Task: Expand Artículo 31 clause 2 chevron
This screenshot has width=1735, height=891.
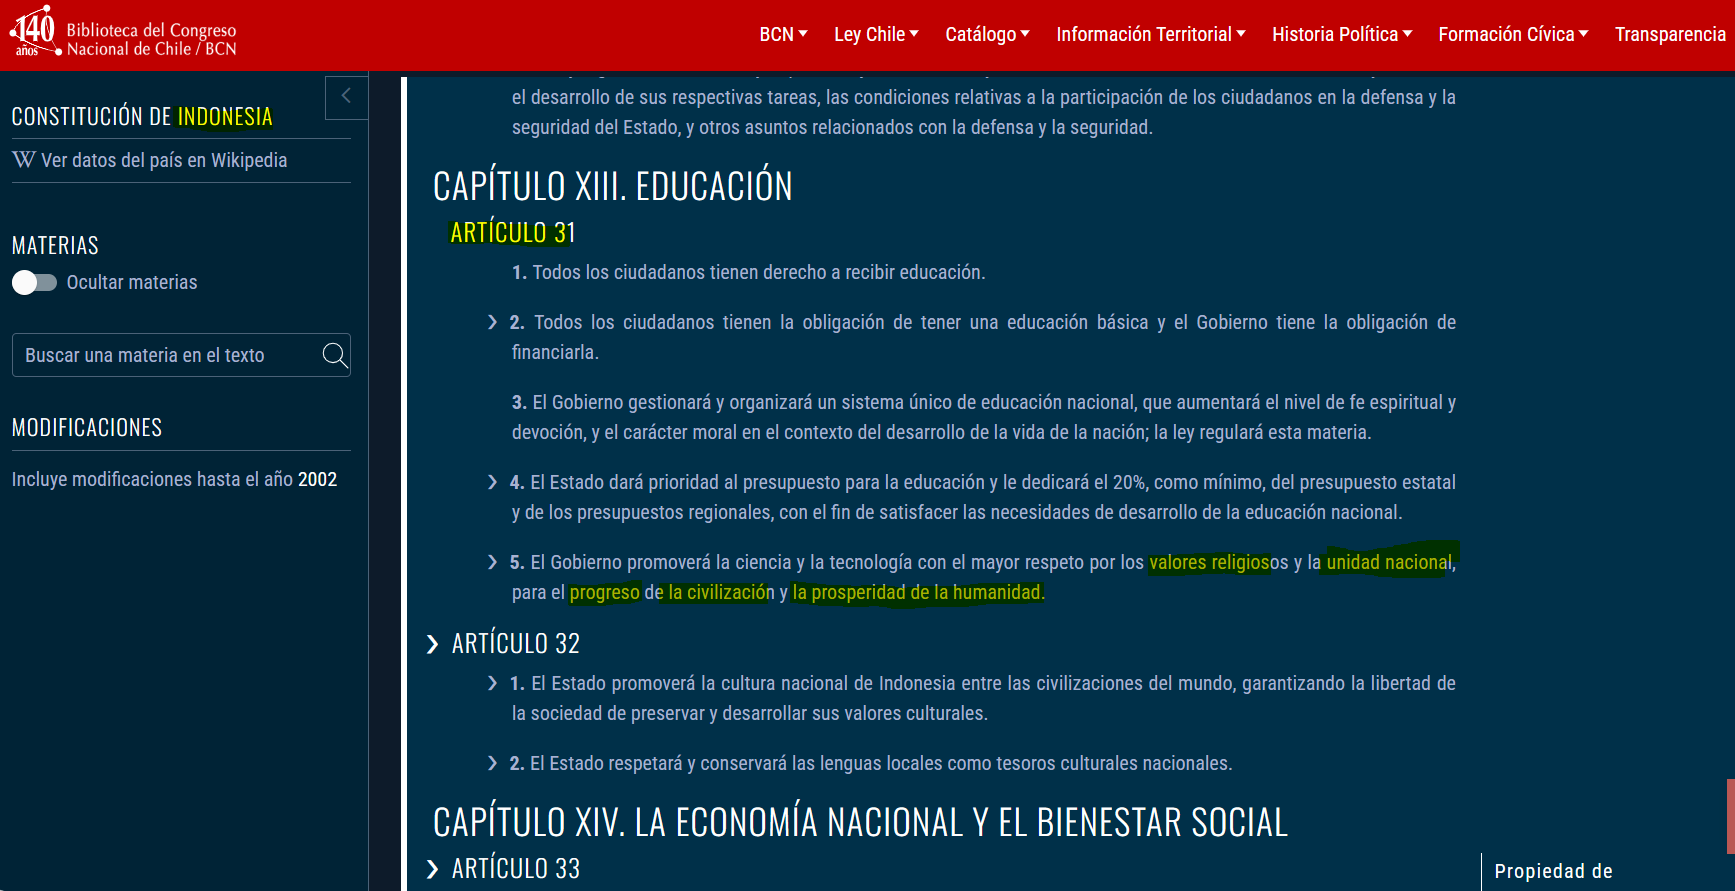Action: (x=492, y=322)
